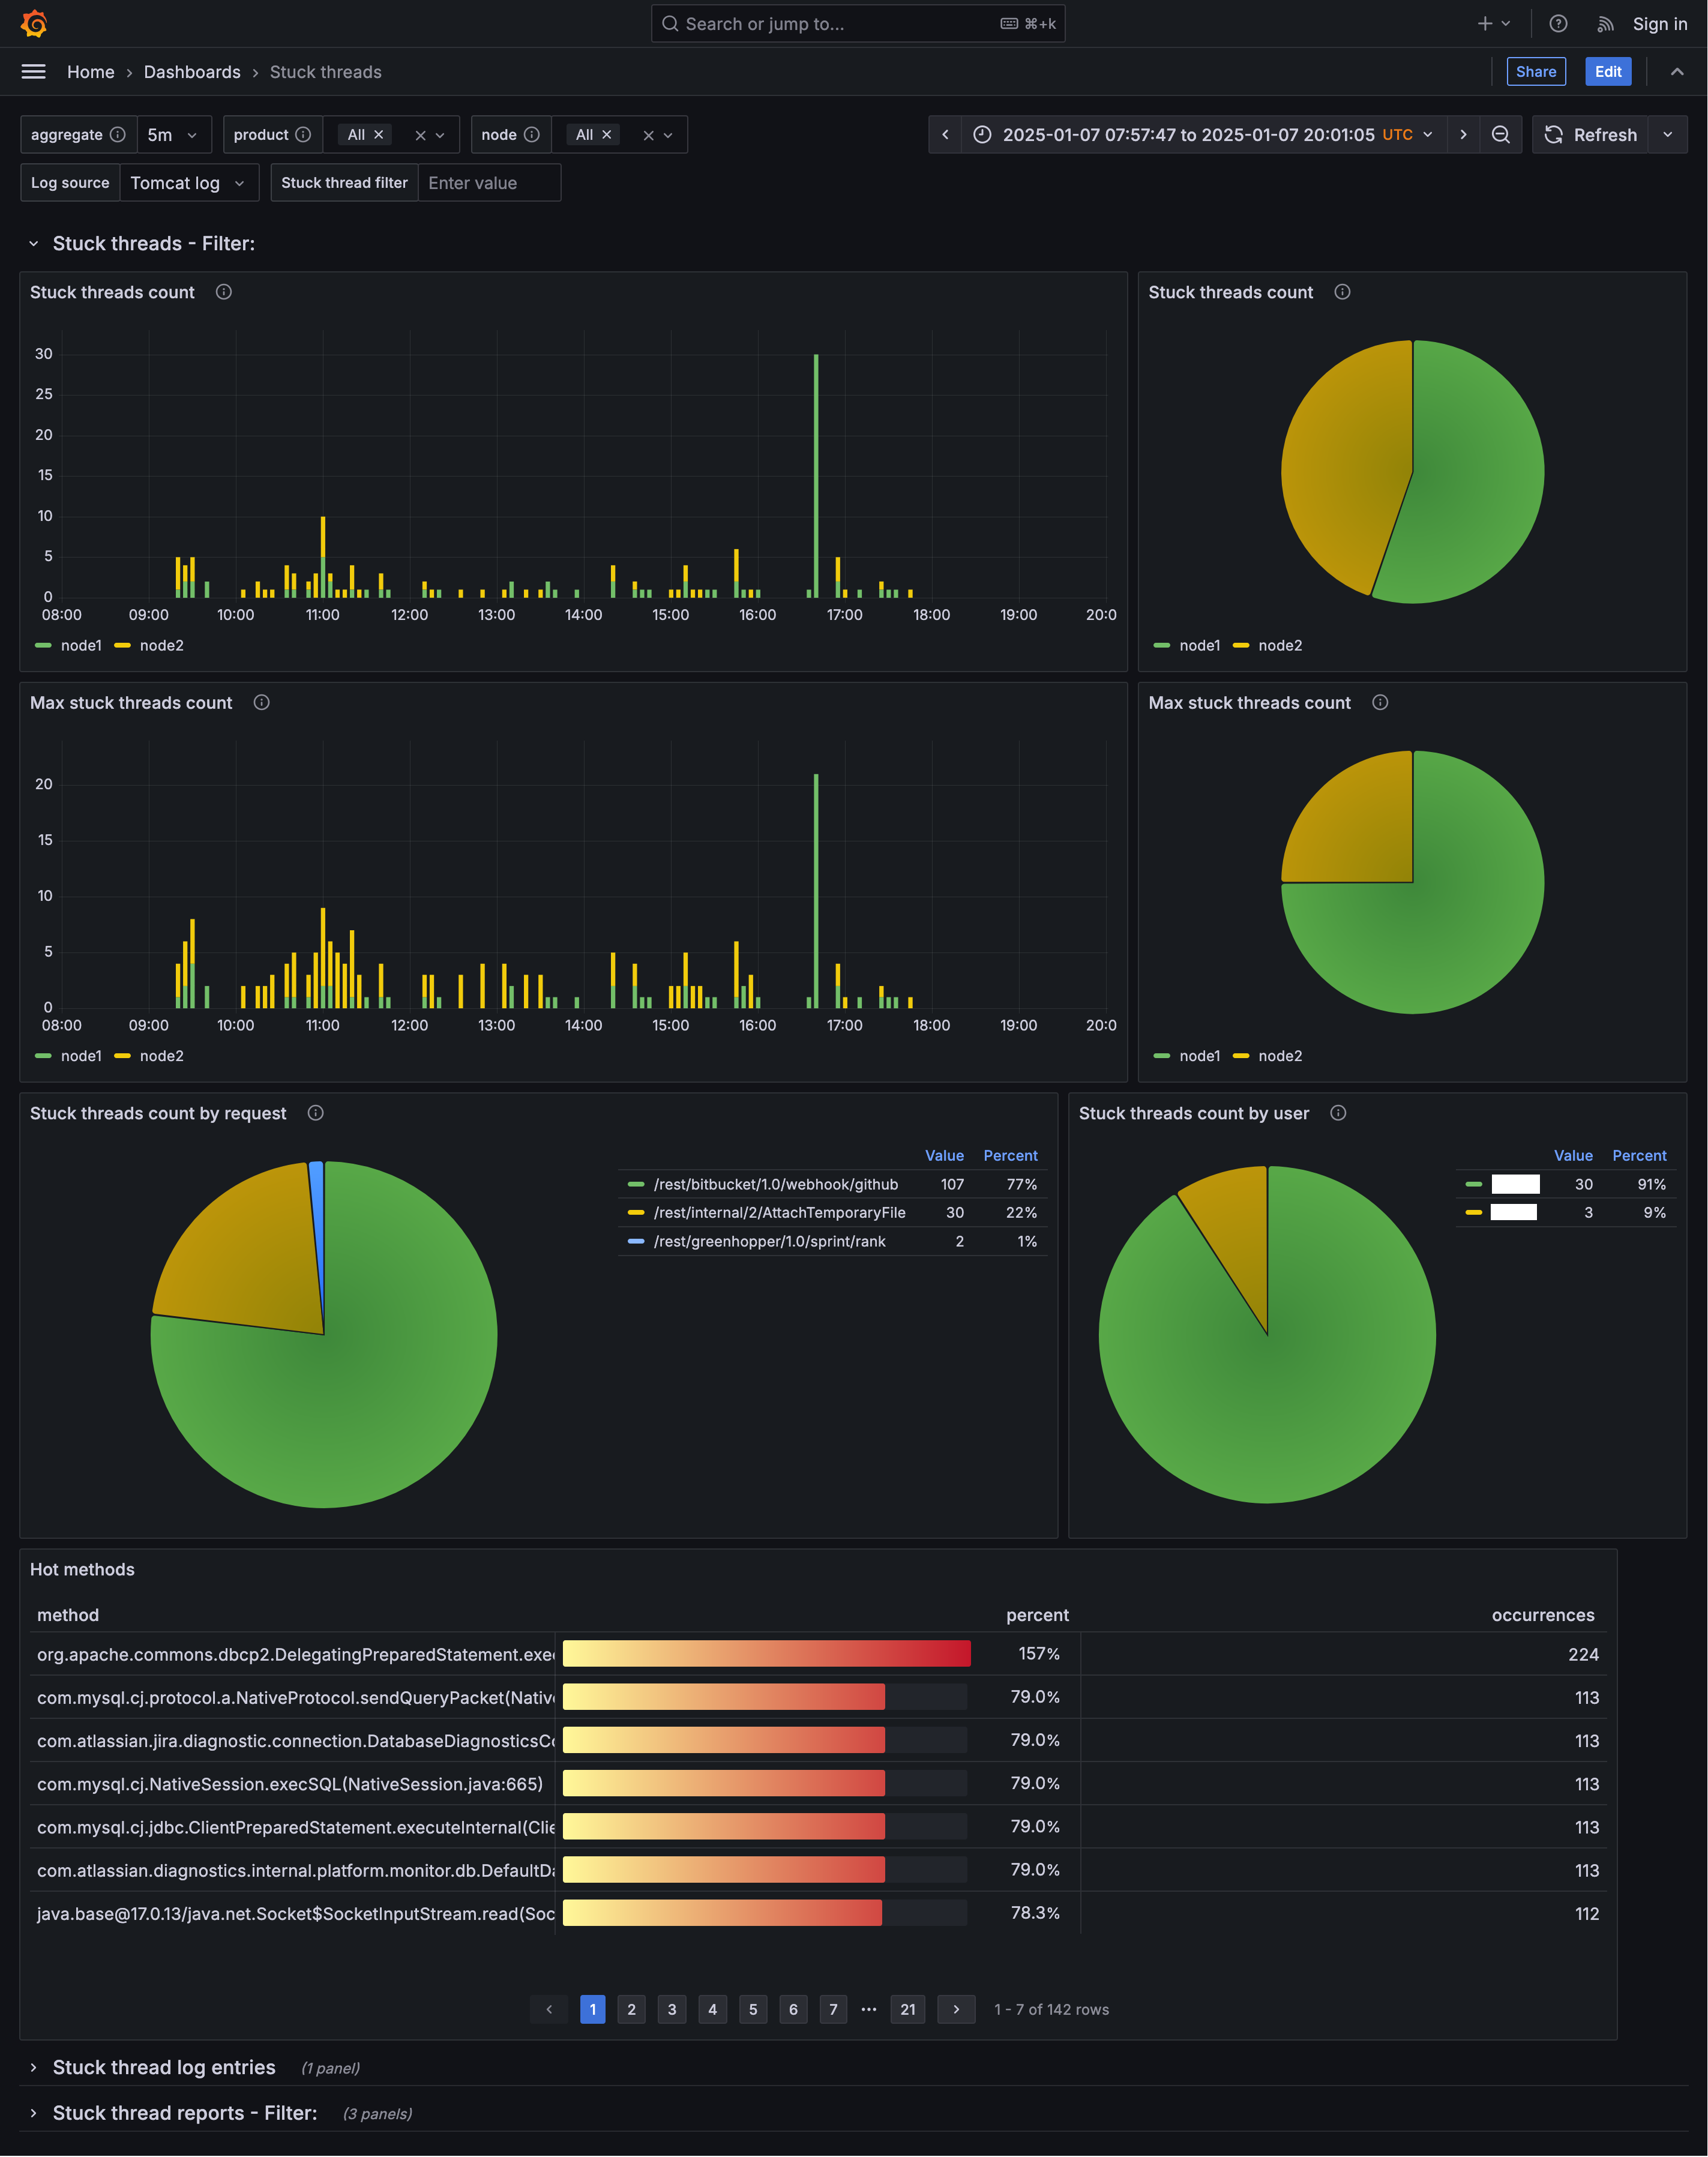Zoom out the time range with the magnifier icon
1708x2157 pixels.
coord(1500,134)
